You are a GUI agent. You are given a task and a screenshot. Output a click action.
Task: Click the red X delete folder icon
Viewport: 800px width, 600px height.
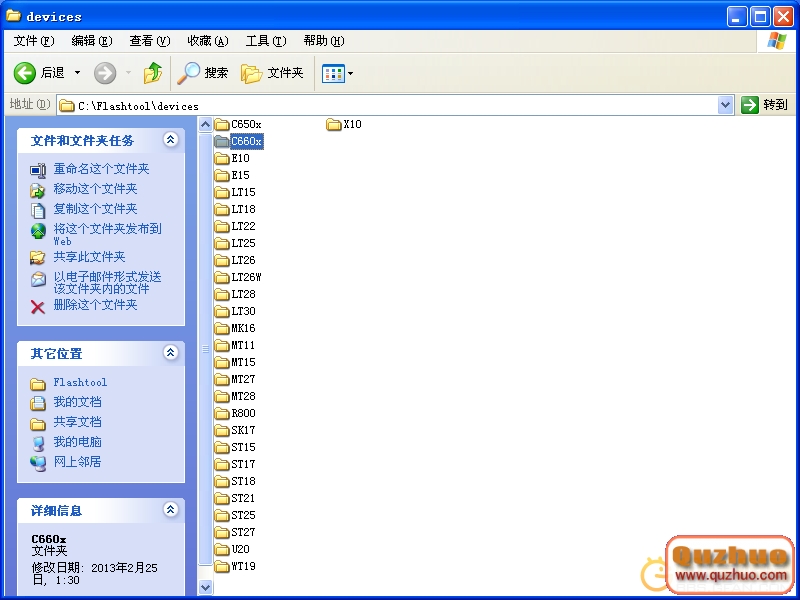38,307
